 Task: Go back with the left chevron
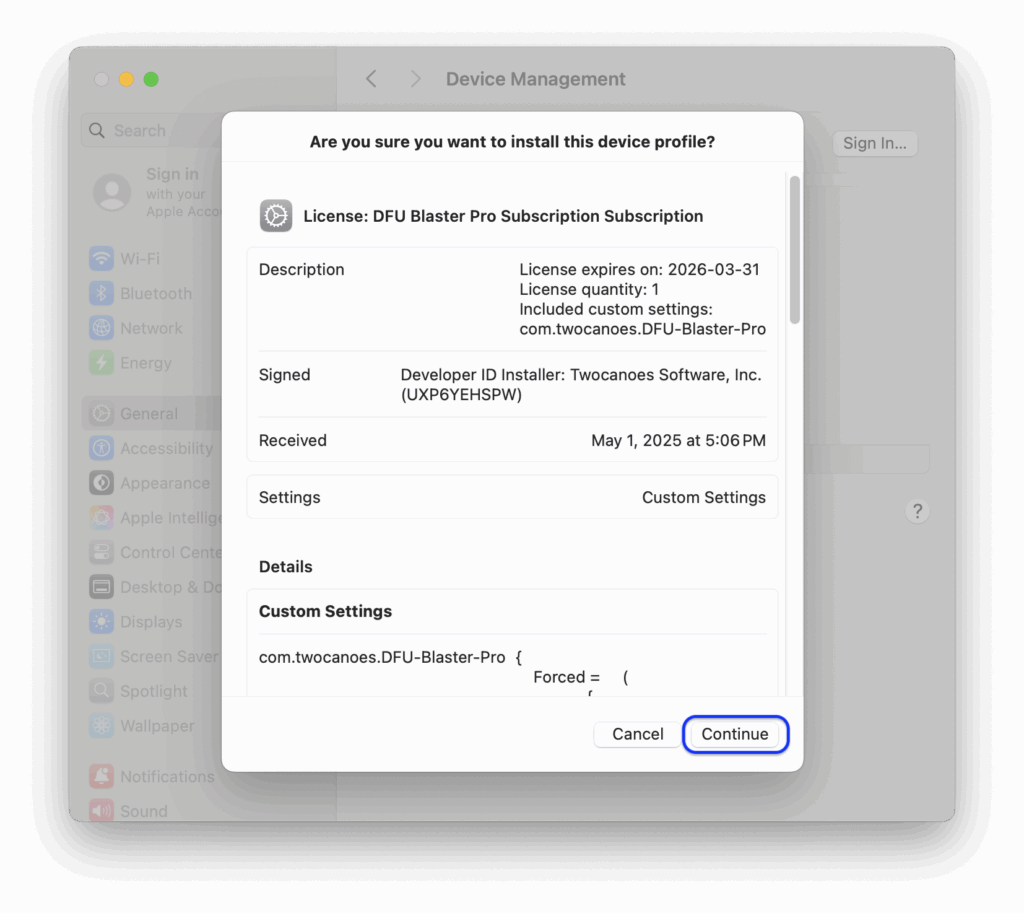click(x=371, y=79)
